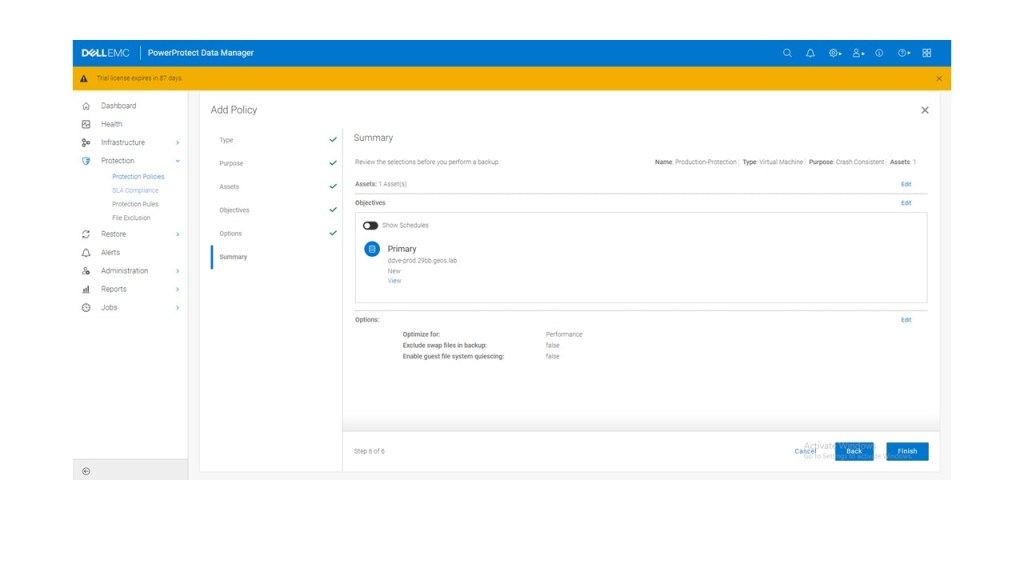
Task: Open the user account menu icon
Action: pyautogui.click(x=858, y=53)
